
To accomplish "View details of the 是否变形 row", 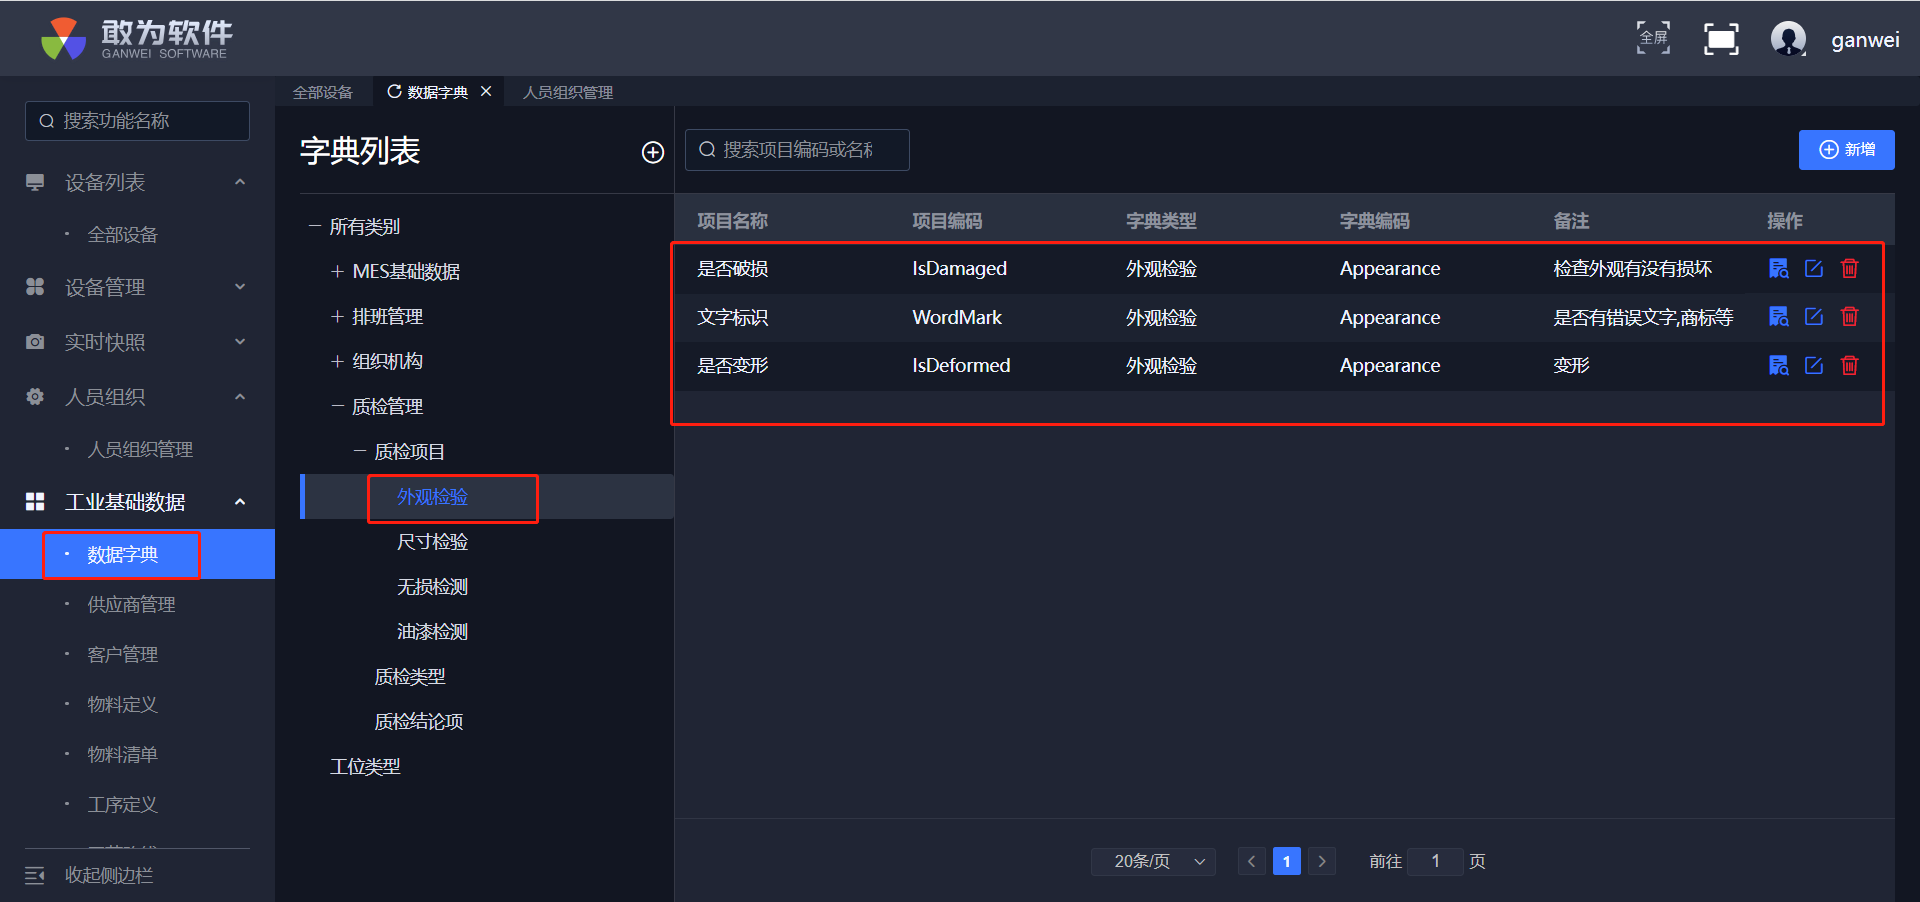I will click(x=1778, y=365).
